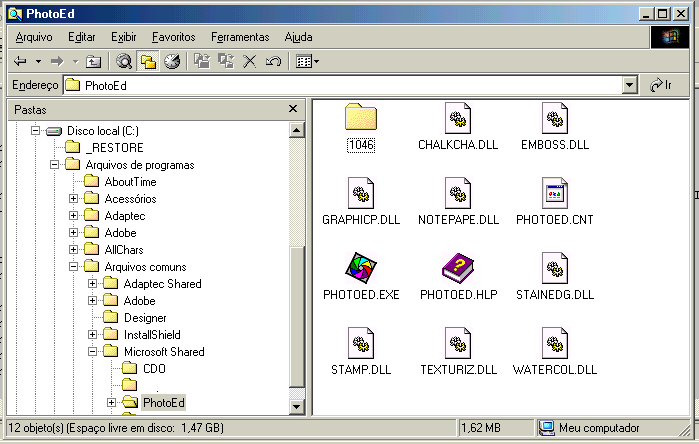
Task: Click the Undo toolbar icon
Action: (x=273, y=62)
